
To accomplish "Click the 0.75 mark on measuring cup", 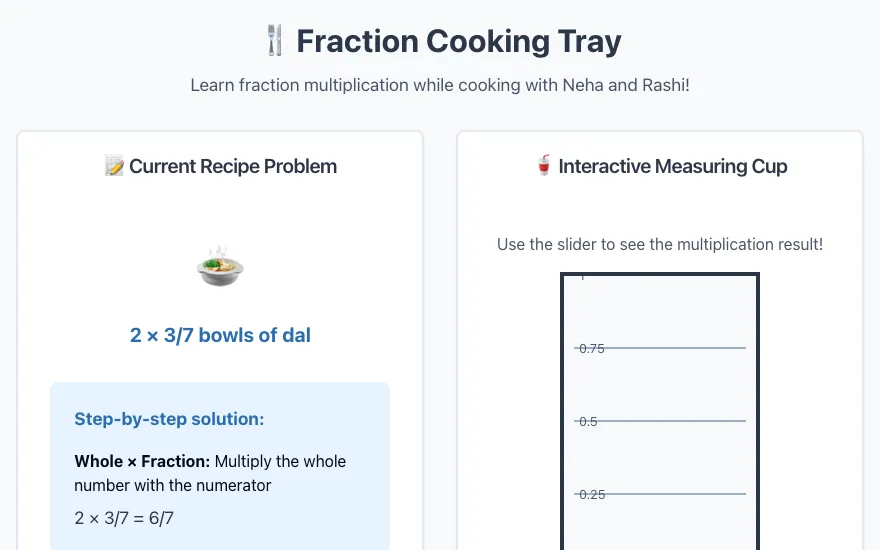I will pos(592,349).
